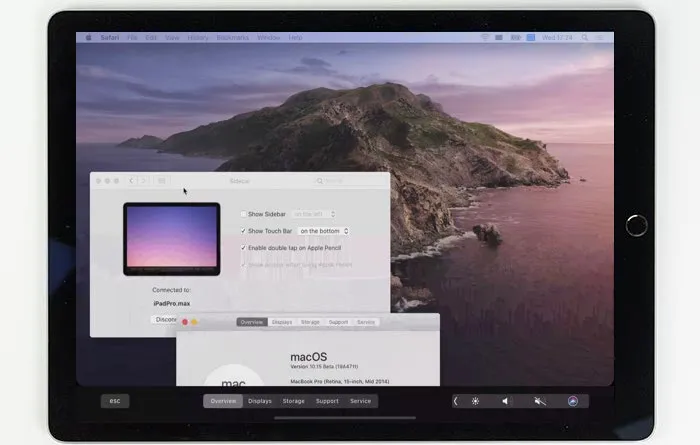Uncheck Show Touch Bar
Image resolution: width=700 pixels, height=445 pixels.
[x=243, y=231]
